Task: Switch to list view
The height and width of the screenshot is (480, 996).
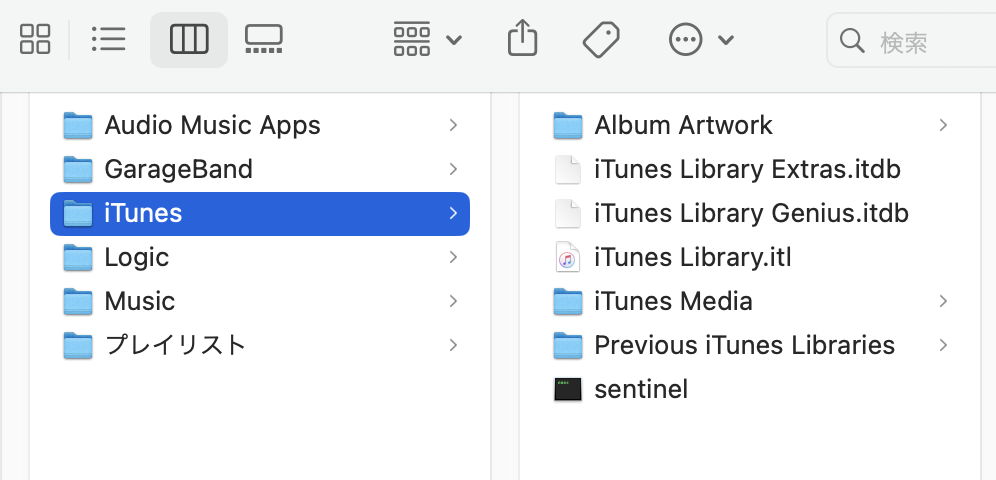Action: pyautogui.click(x=108, y=39)
